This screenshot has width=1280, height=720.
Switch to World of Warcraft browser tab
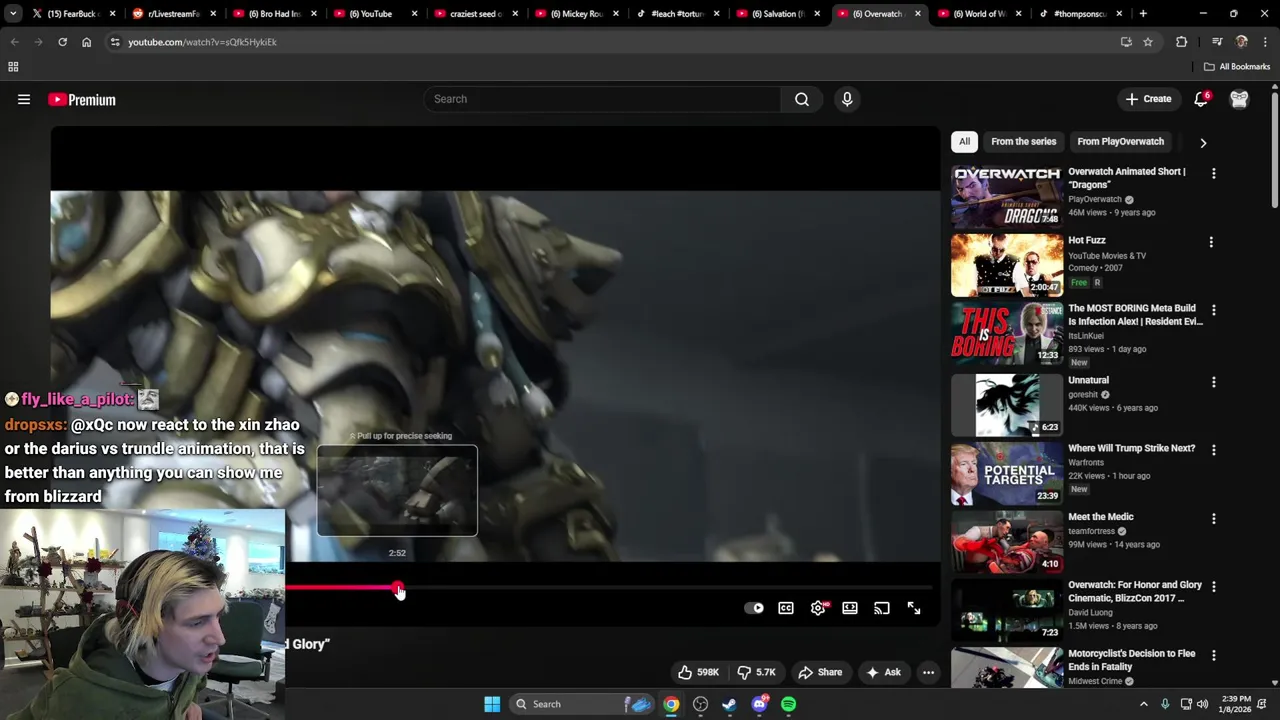click(978, 14)
